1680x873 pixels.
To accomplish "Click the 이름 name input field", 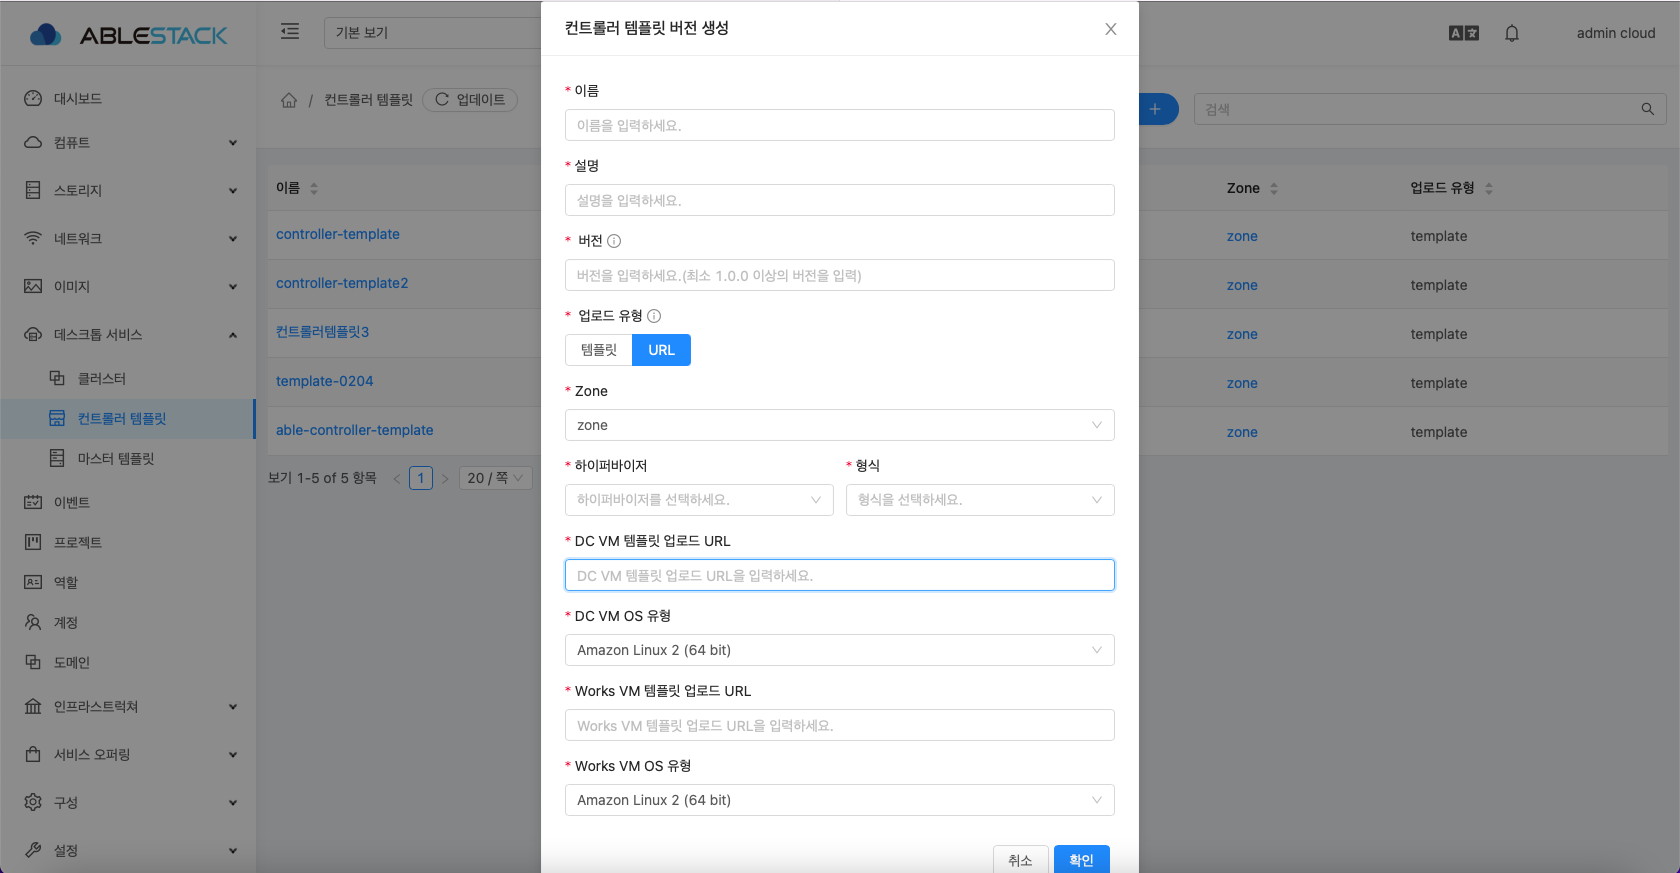I will [839, 125].
